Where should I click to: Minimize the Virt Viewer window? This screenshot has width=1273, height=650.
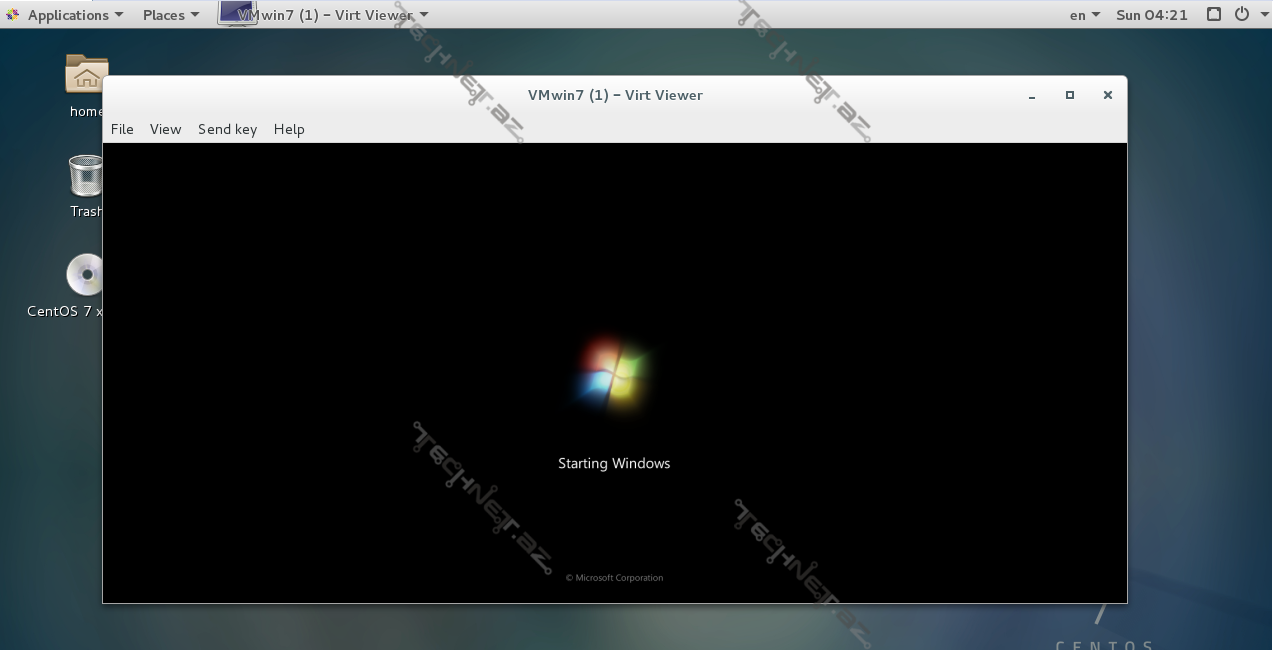(1032, 96)
